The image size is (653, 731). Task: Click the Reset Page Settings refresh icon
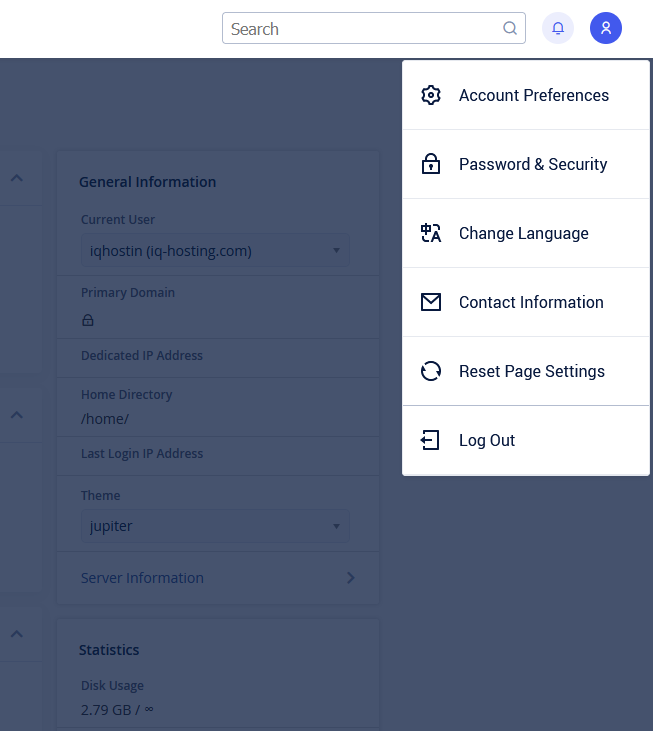click(431, 371)
